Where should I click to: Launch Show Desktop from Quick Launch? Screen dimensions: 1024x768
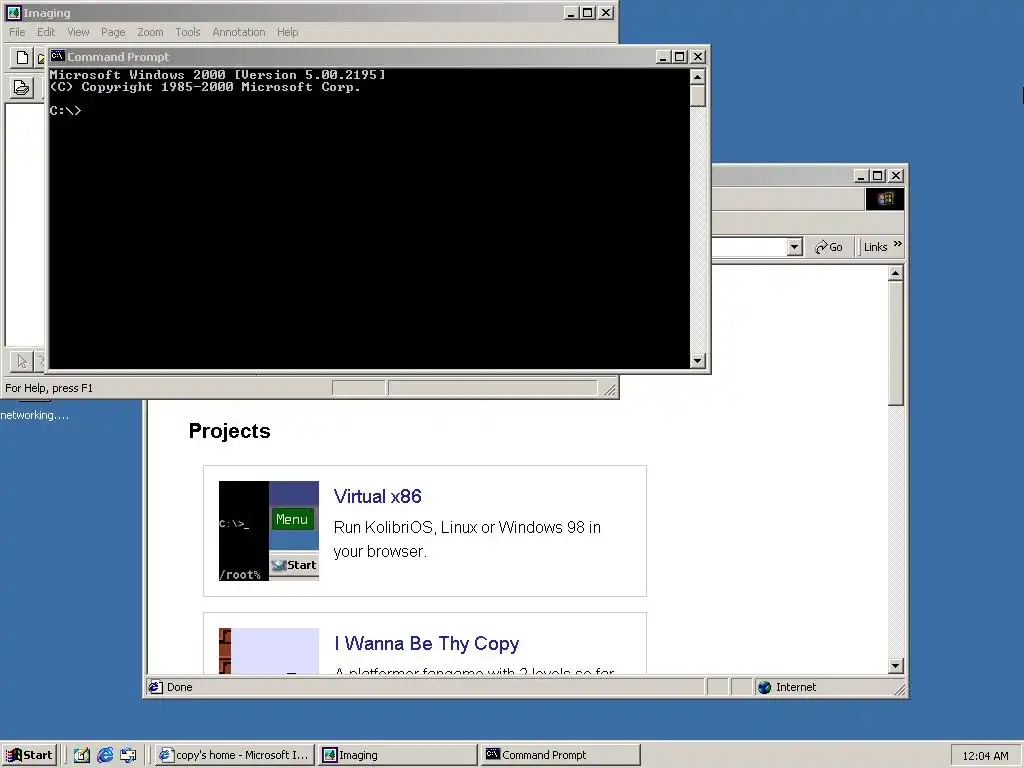click(x=81, y=755)
